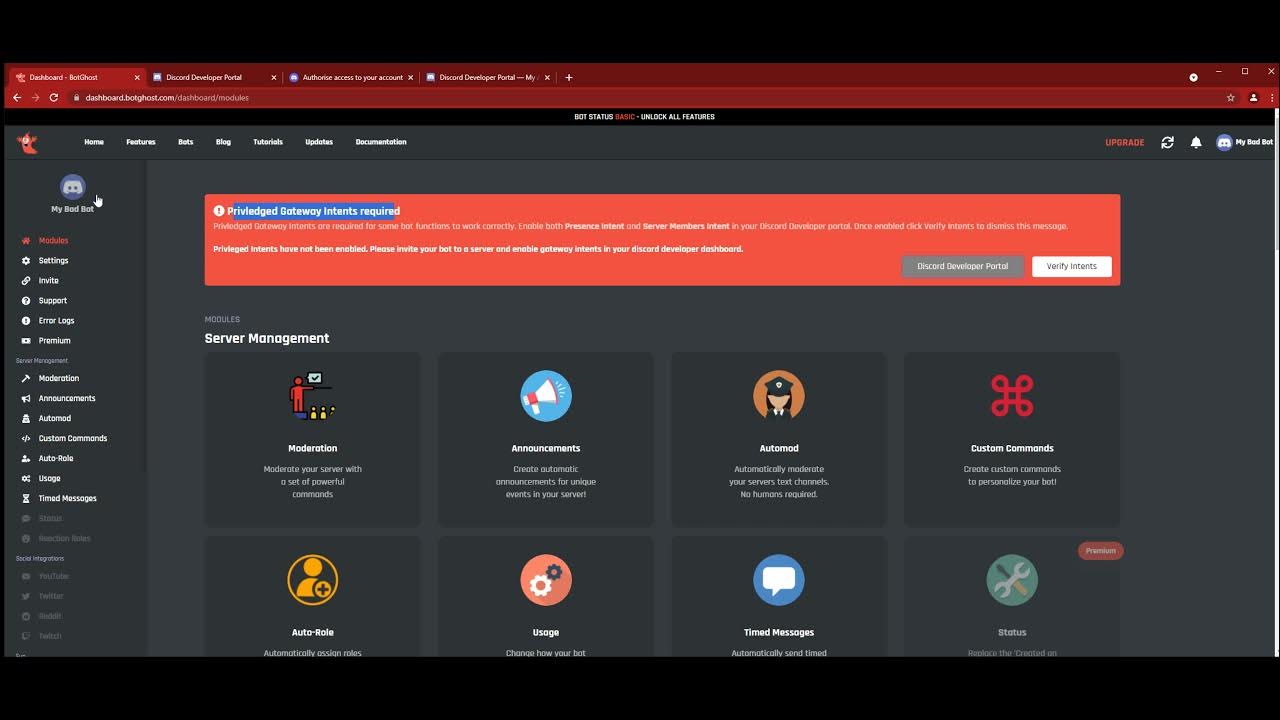The image size is (1280, 720).
Task: Switch to the Discord Developer Portal — My tab
Action: point(487,77)
